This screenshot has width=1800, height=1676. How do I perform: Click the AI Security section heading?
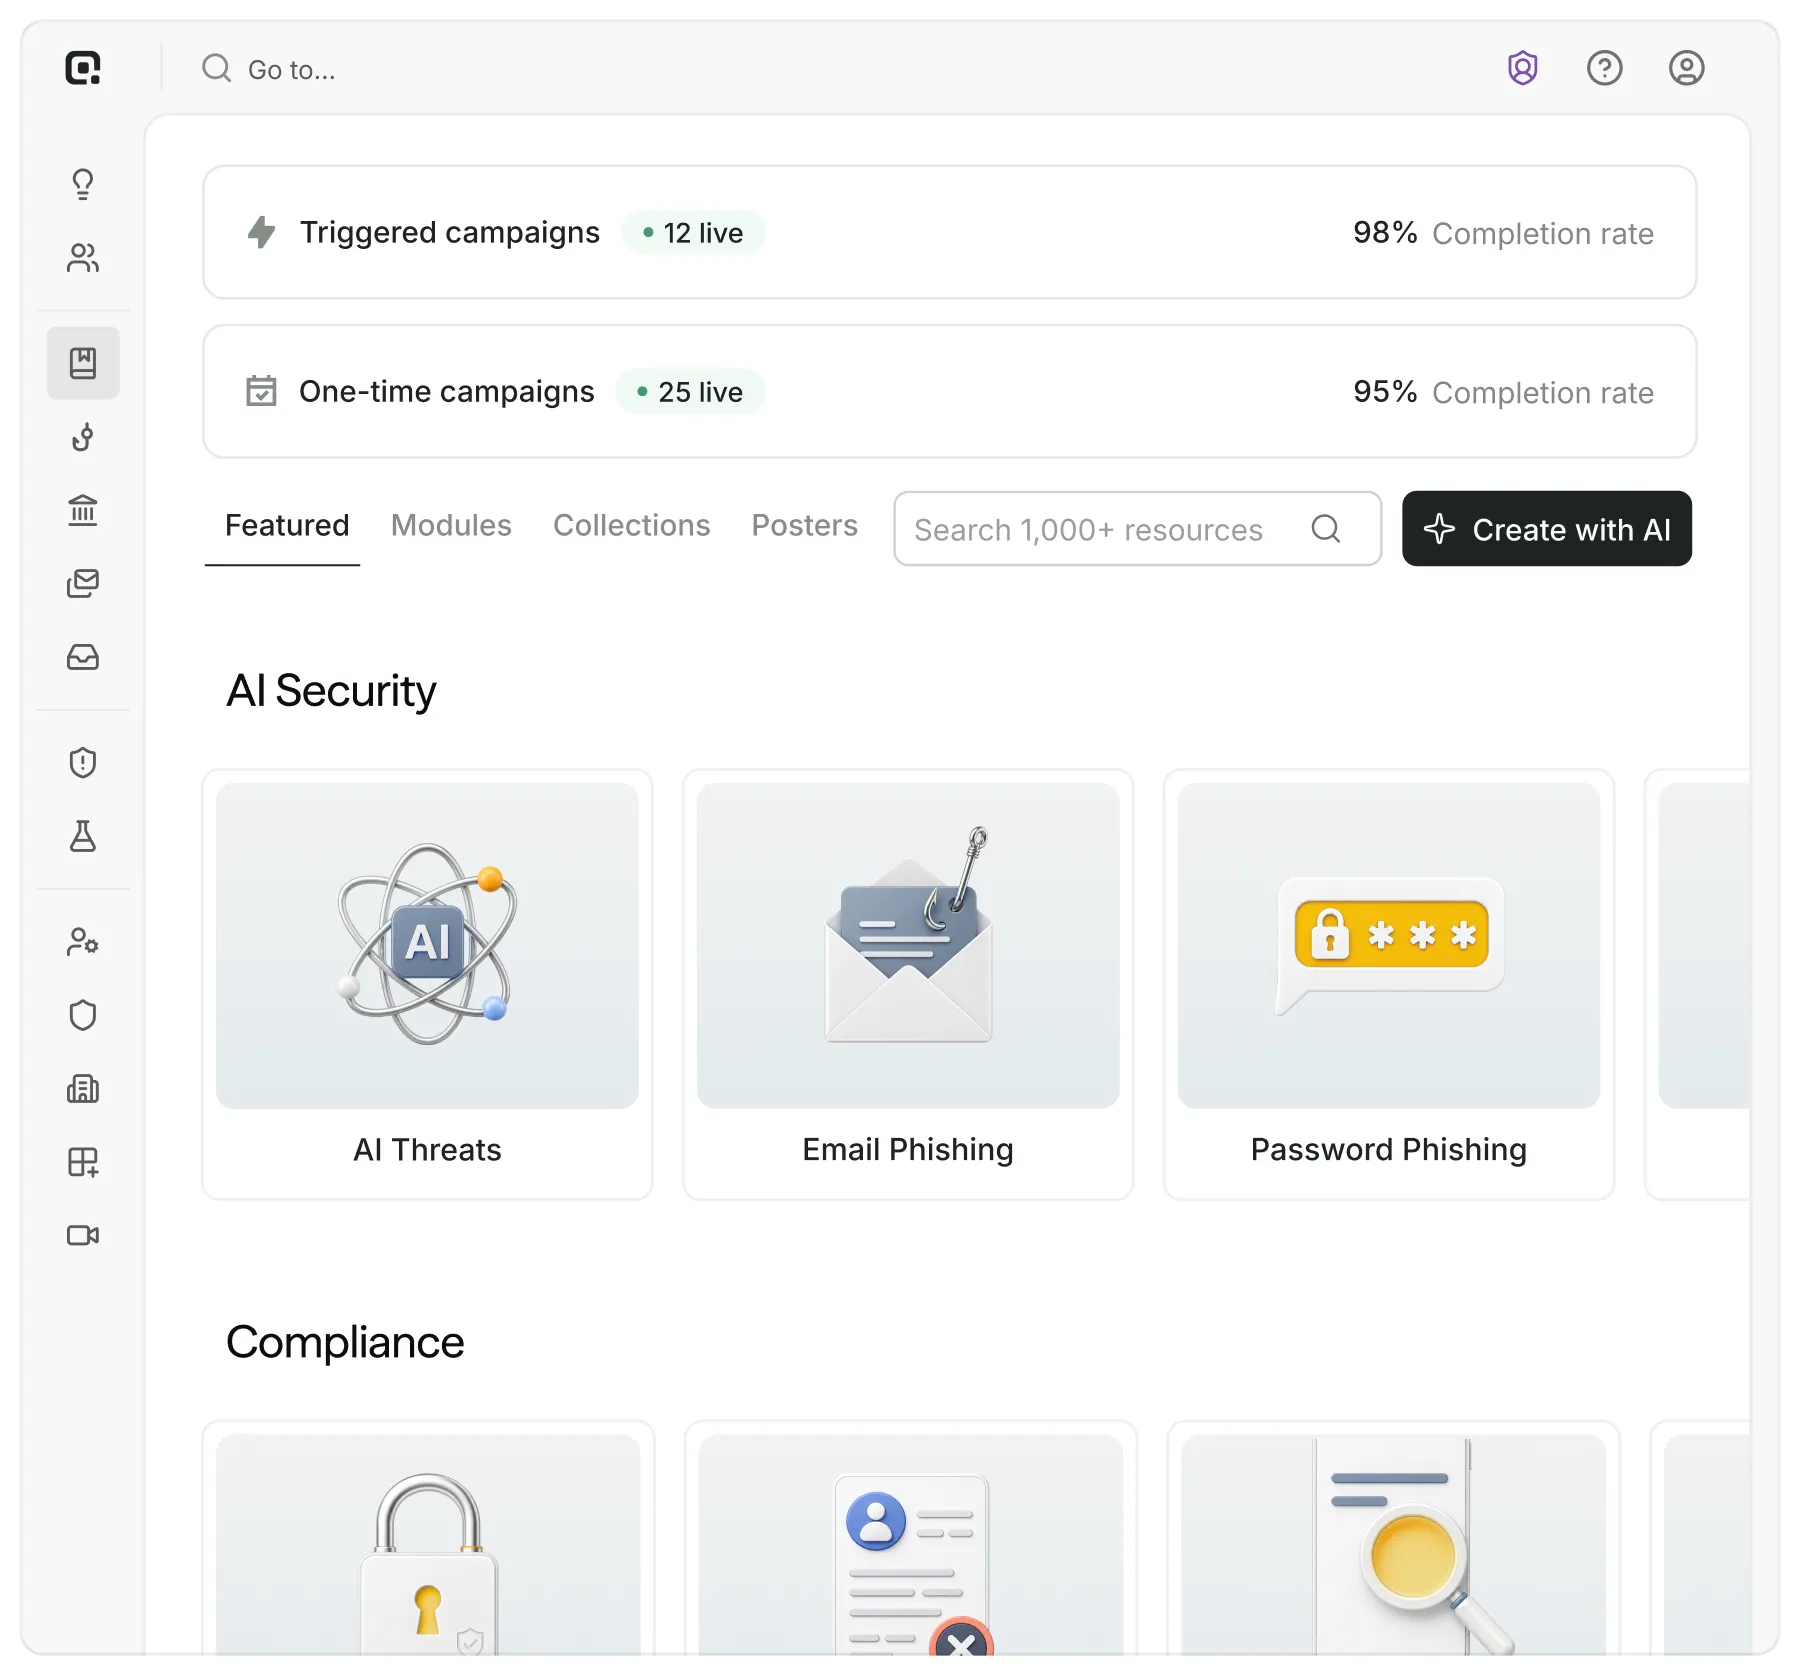(x=331, y=691)
